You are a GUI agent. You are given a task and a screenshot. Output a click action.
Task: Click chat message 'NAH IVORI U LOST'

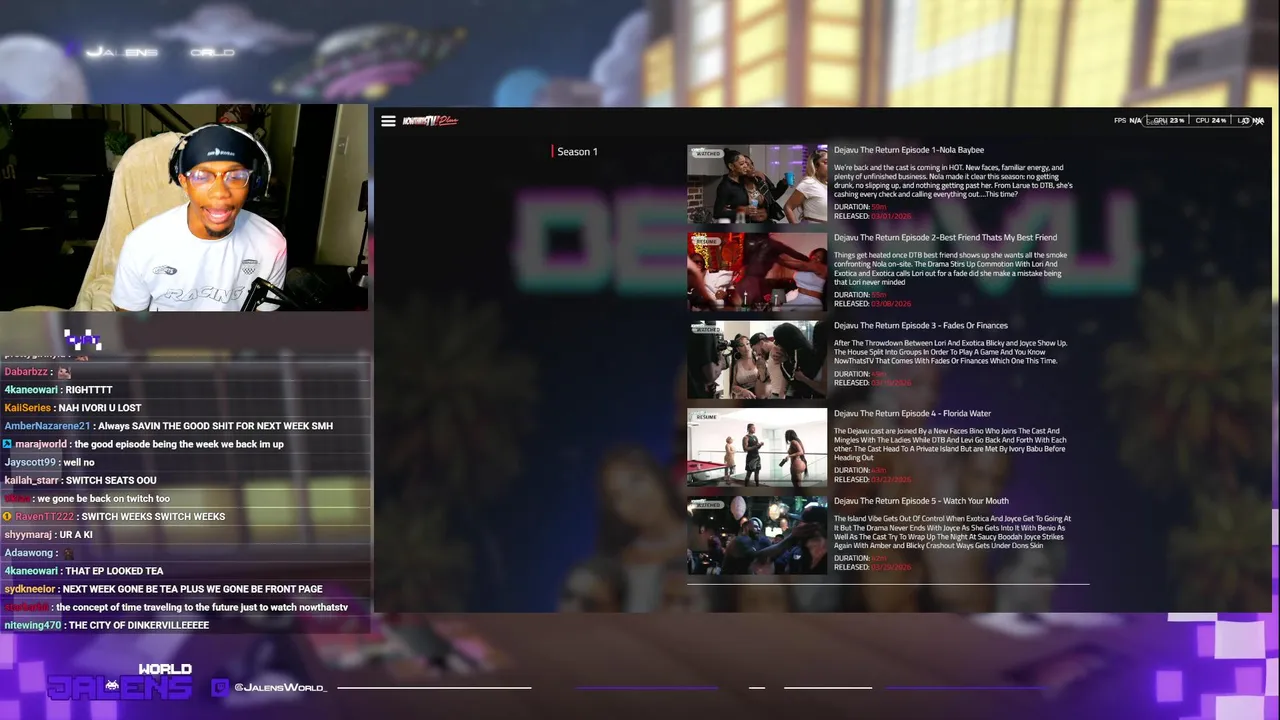(x=99, y=408)
